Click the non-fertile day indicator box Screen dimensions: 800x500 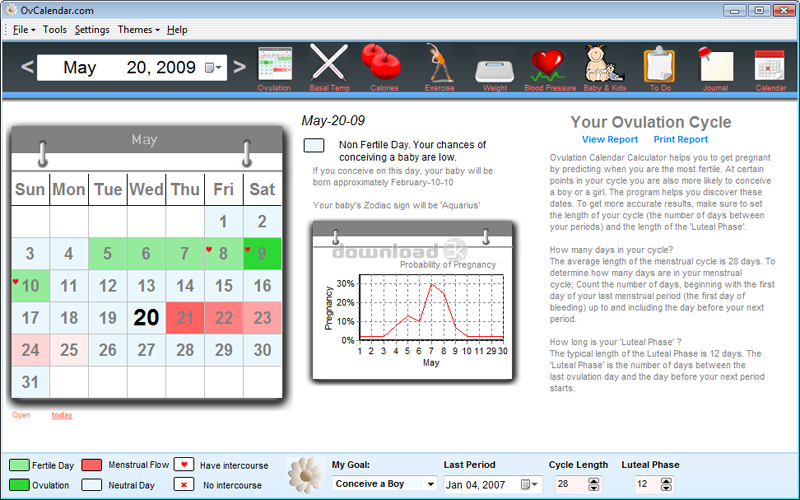click(x=314, y=145)
